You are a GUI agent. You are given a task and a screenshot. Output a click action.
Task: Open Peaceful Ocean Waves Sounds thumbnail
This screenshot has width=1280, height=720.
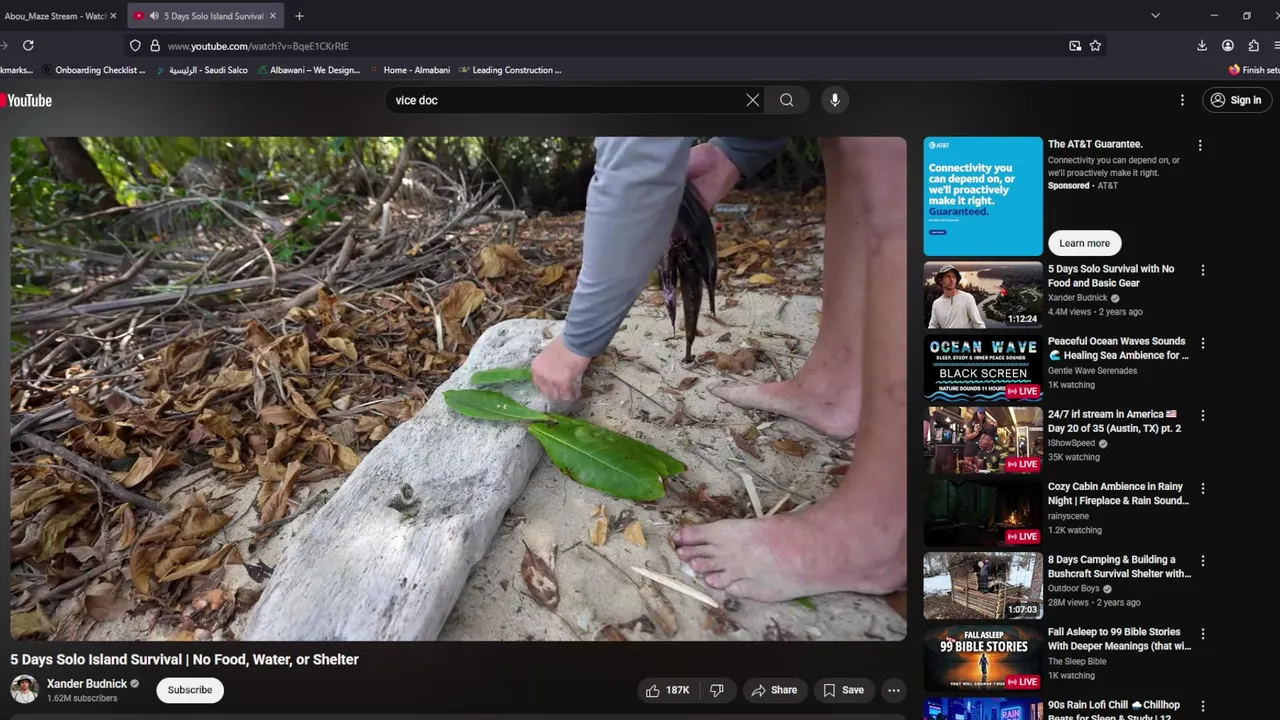click(x=982, y=367)
